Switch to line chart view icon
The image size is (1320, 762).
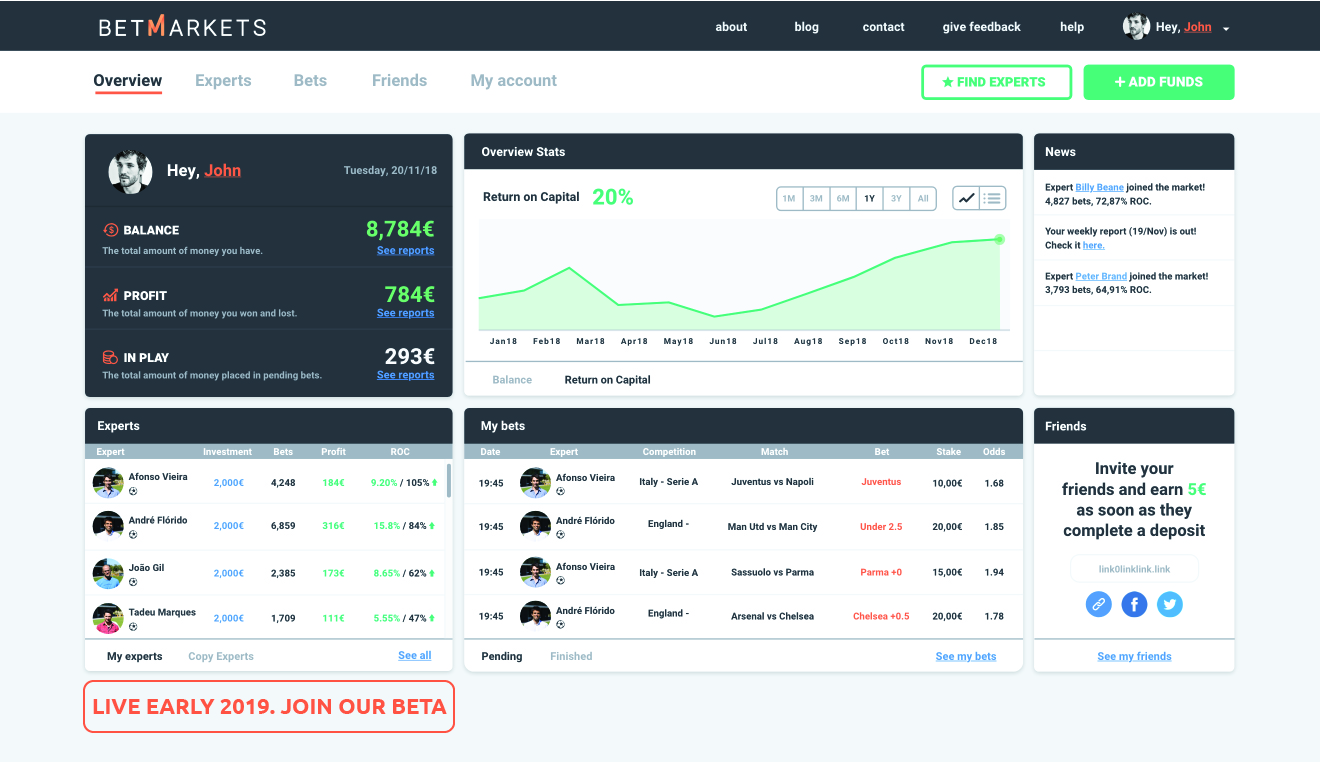point(966,198)
